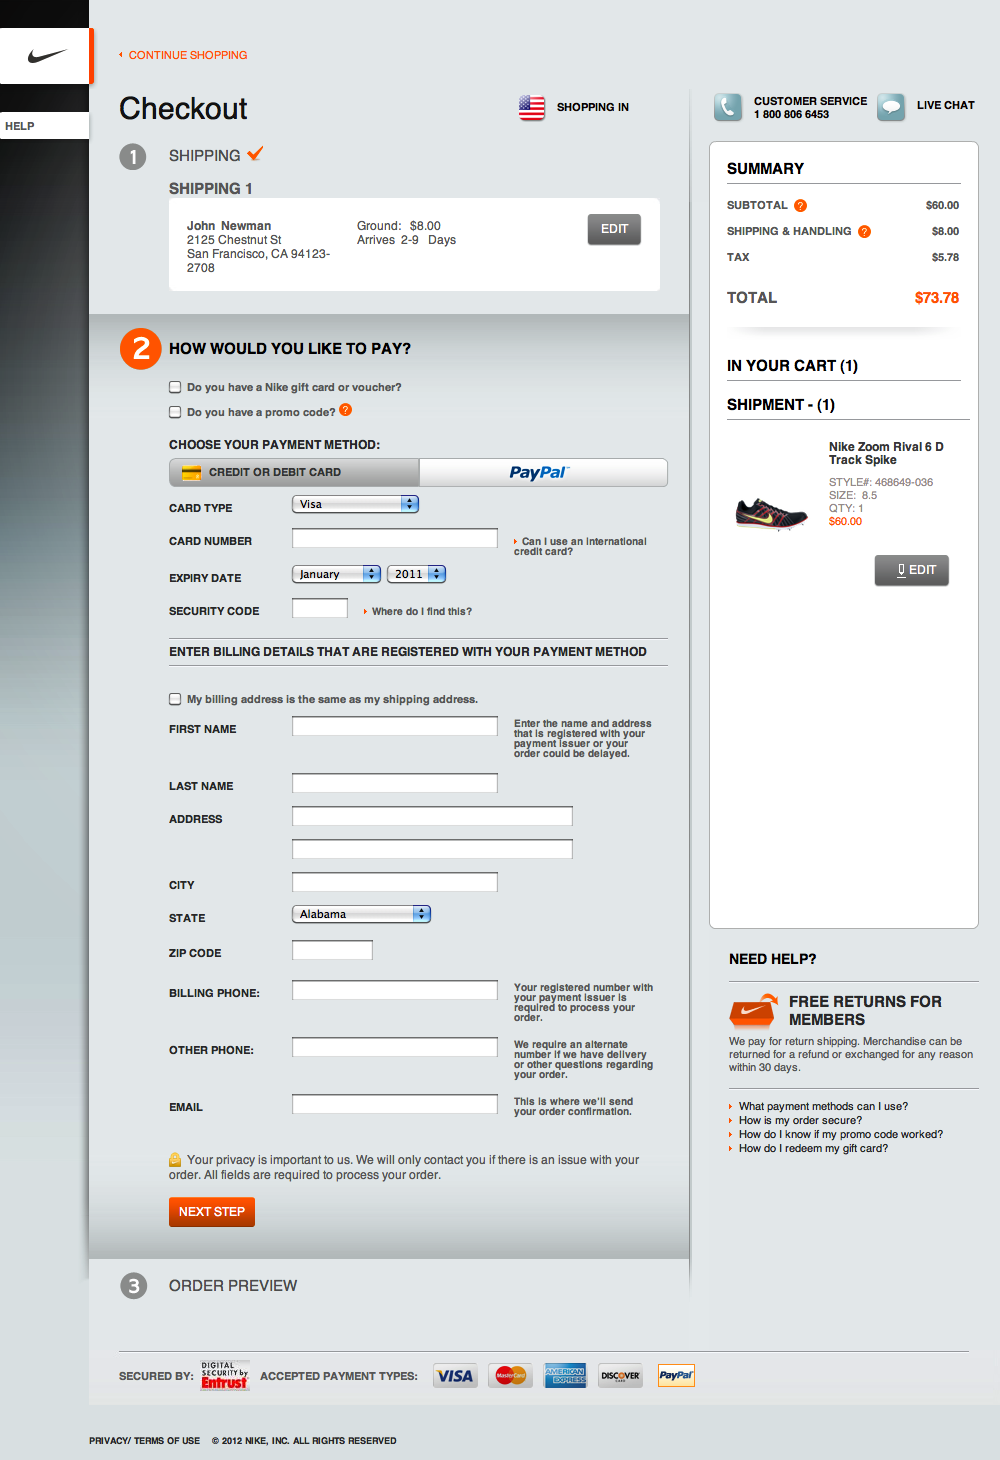
Task: Click the US flag shopping-in icon
Action: click(532, 107)
